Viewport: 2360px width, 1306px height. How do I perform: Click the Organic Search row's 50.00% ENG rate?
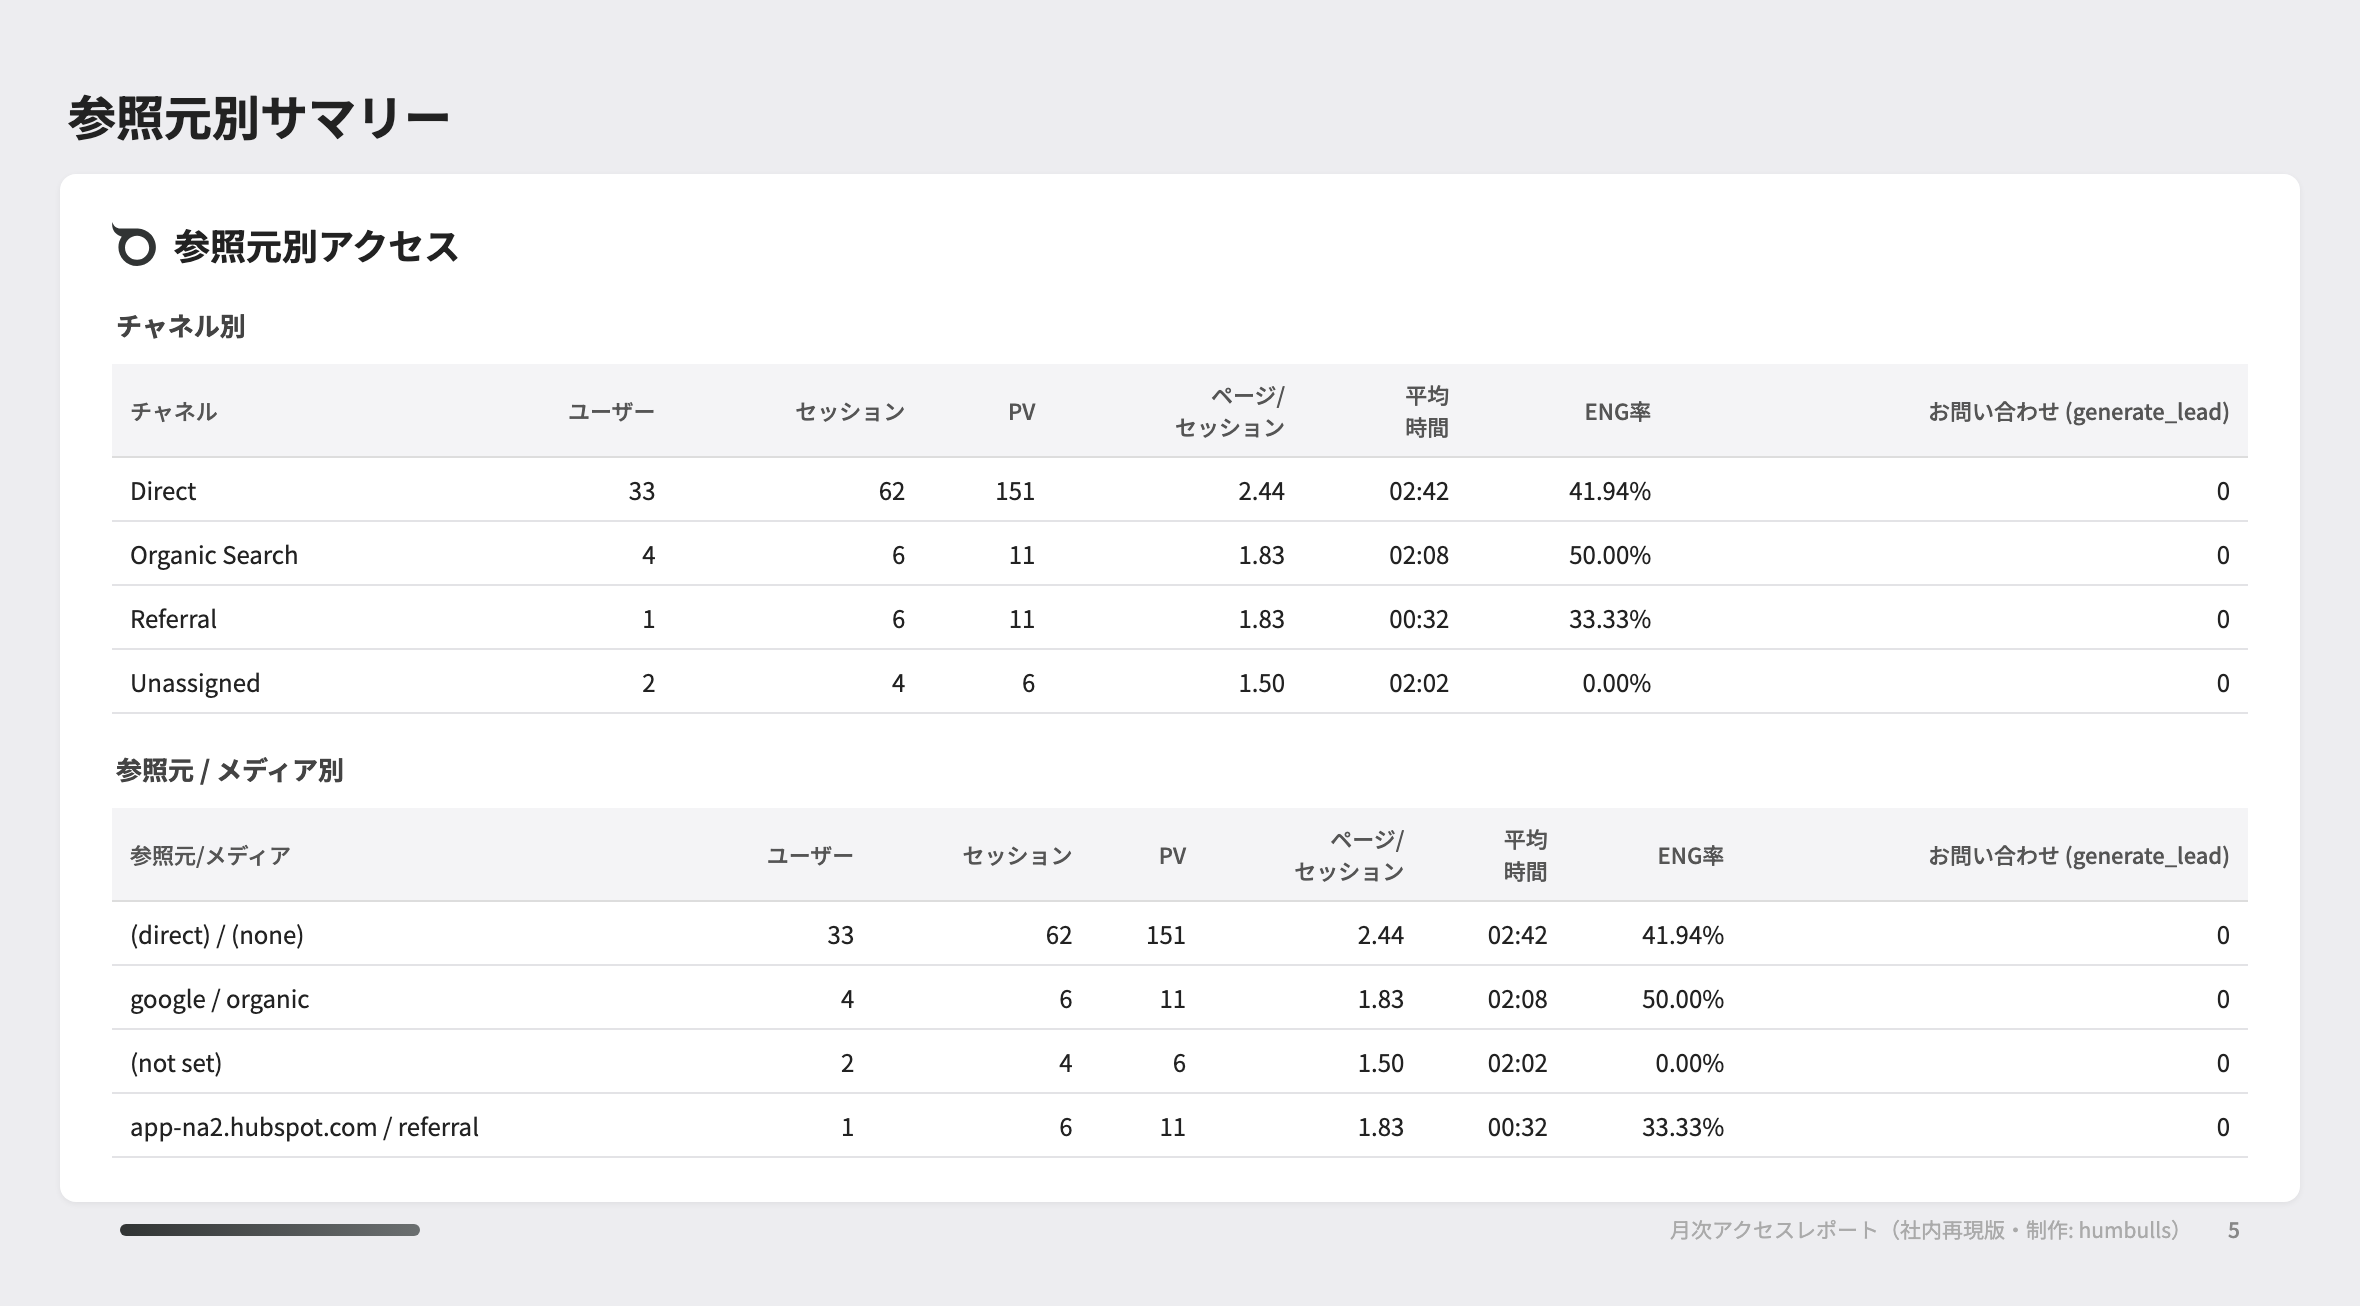(x=1610, y=555)
